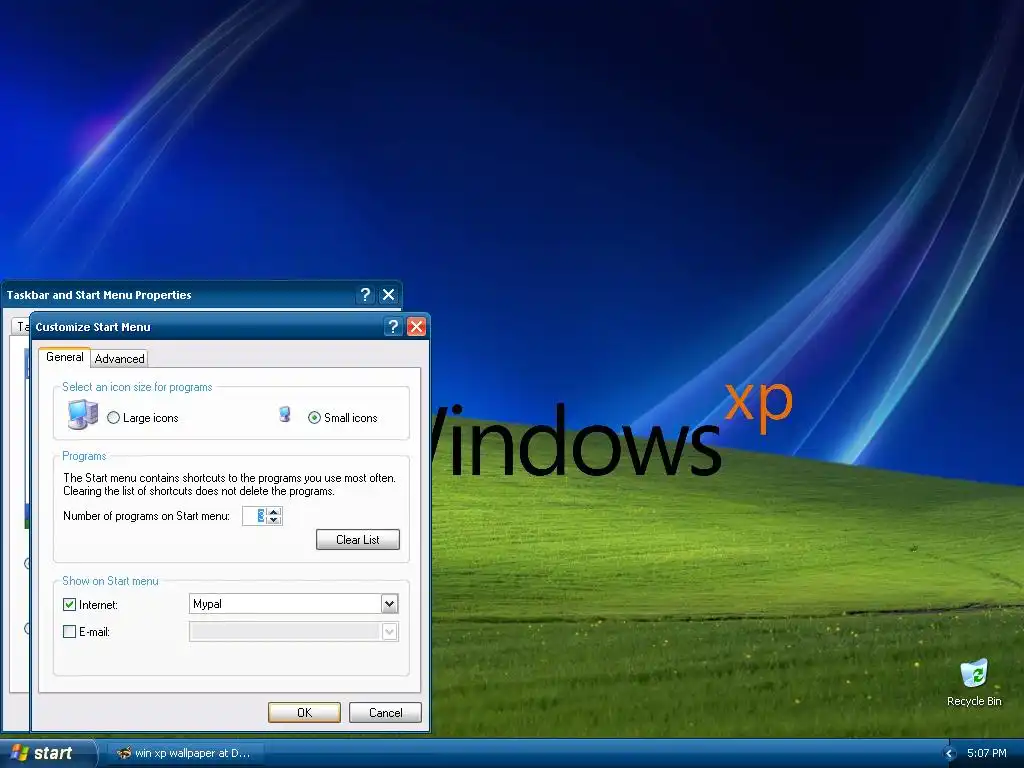The height and width of the screenshot is (768, 1024).
Task: Click the large computer icon beside Large icons
Action: (83, 415)
